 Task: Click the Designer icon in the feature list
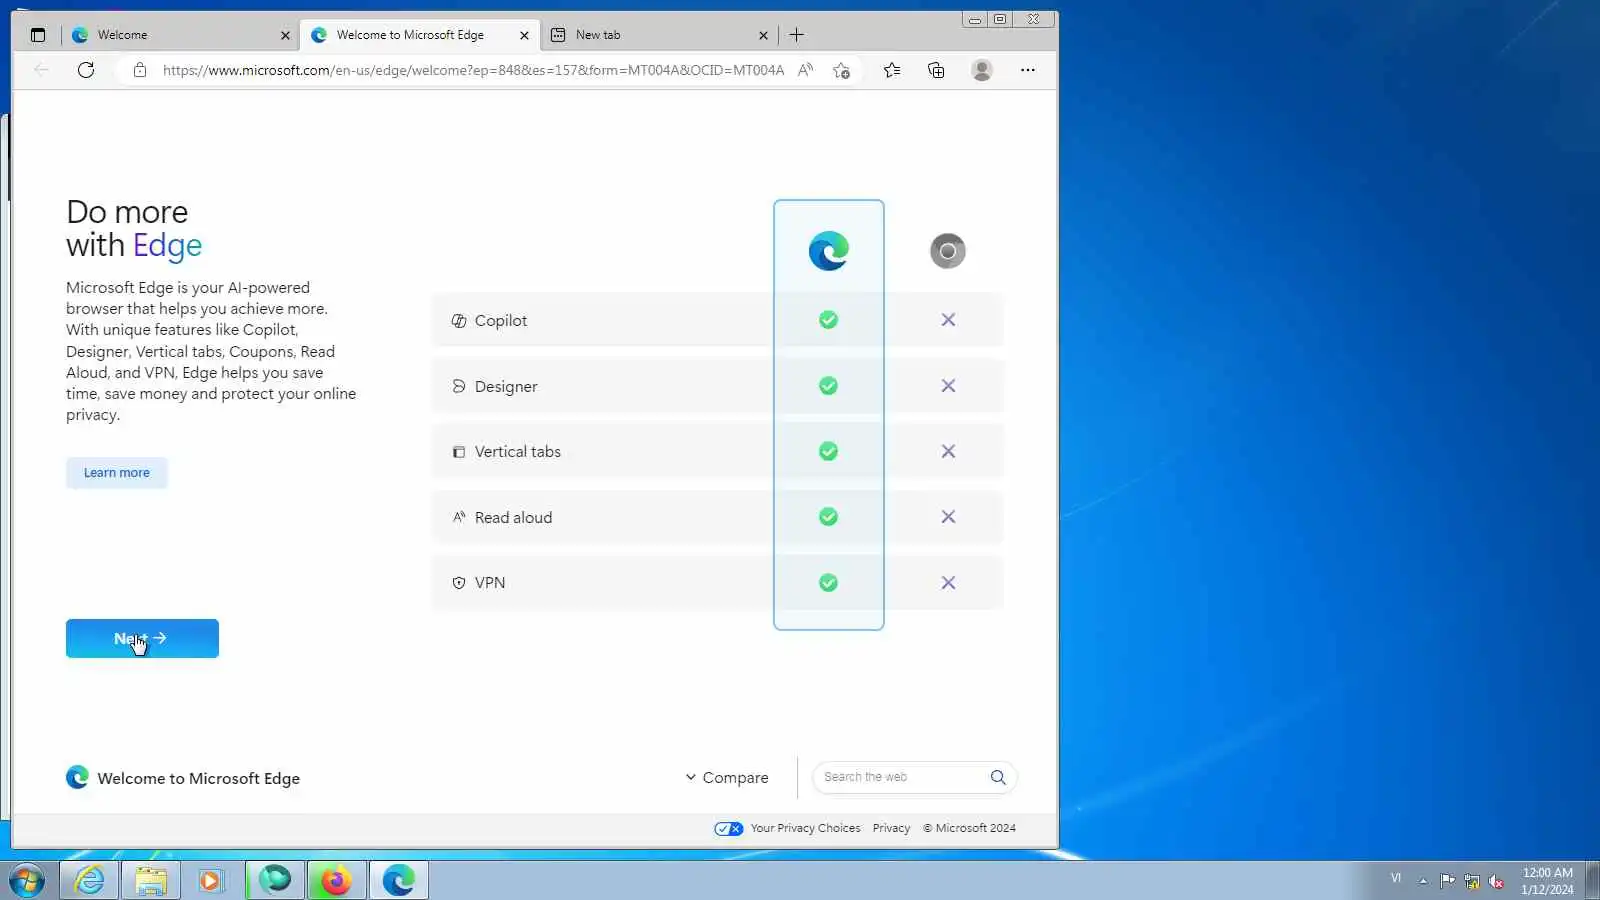point(459,386)
